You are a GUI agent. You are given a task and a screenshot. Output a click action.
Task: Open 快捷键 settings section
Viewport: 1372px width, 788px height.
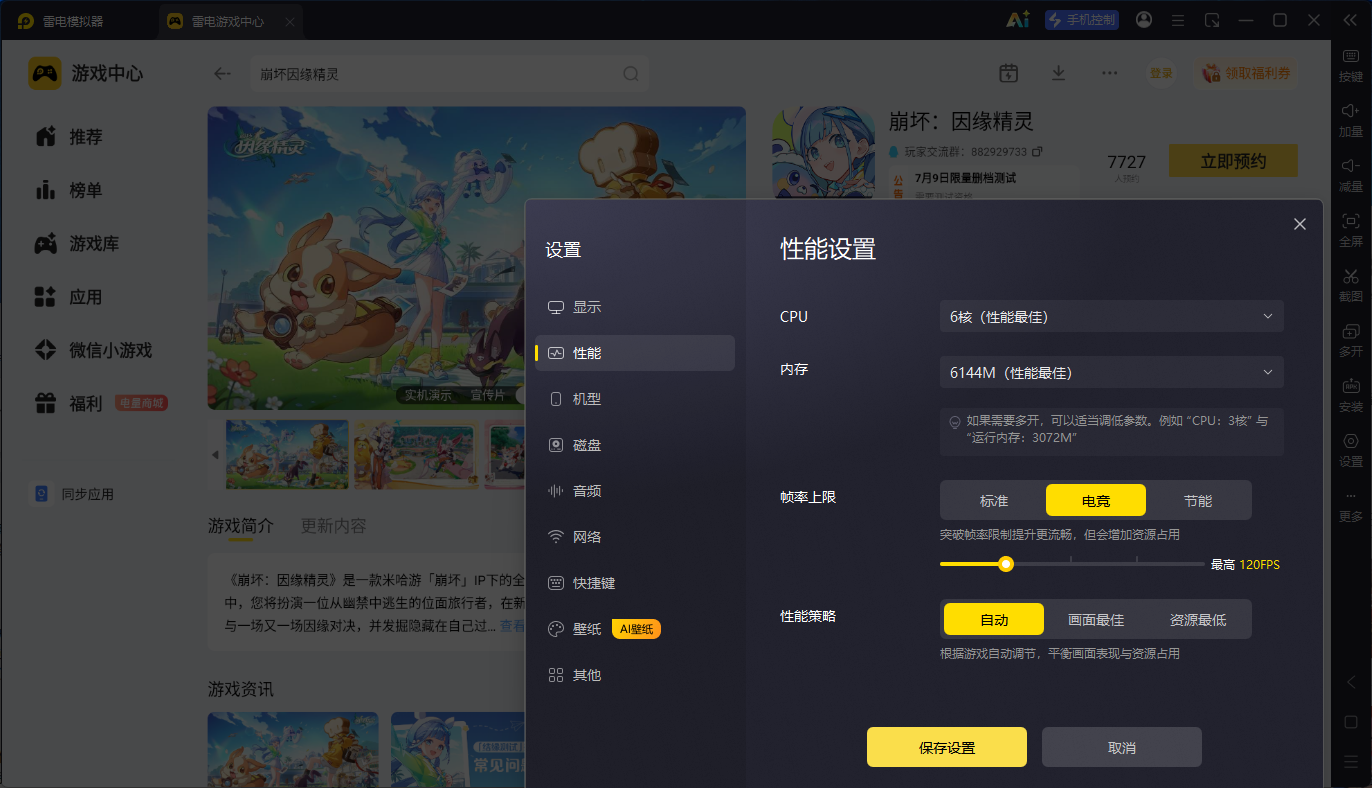click(x=635, y=583)
